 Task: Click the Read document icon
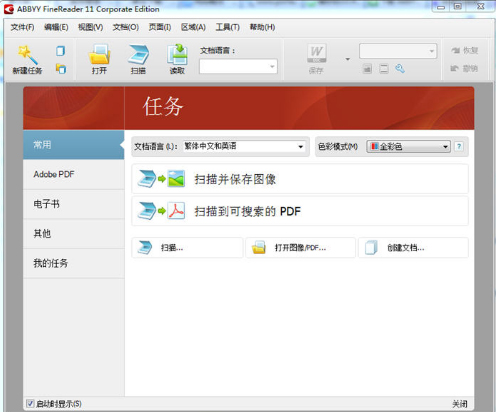177,54
